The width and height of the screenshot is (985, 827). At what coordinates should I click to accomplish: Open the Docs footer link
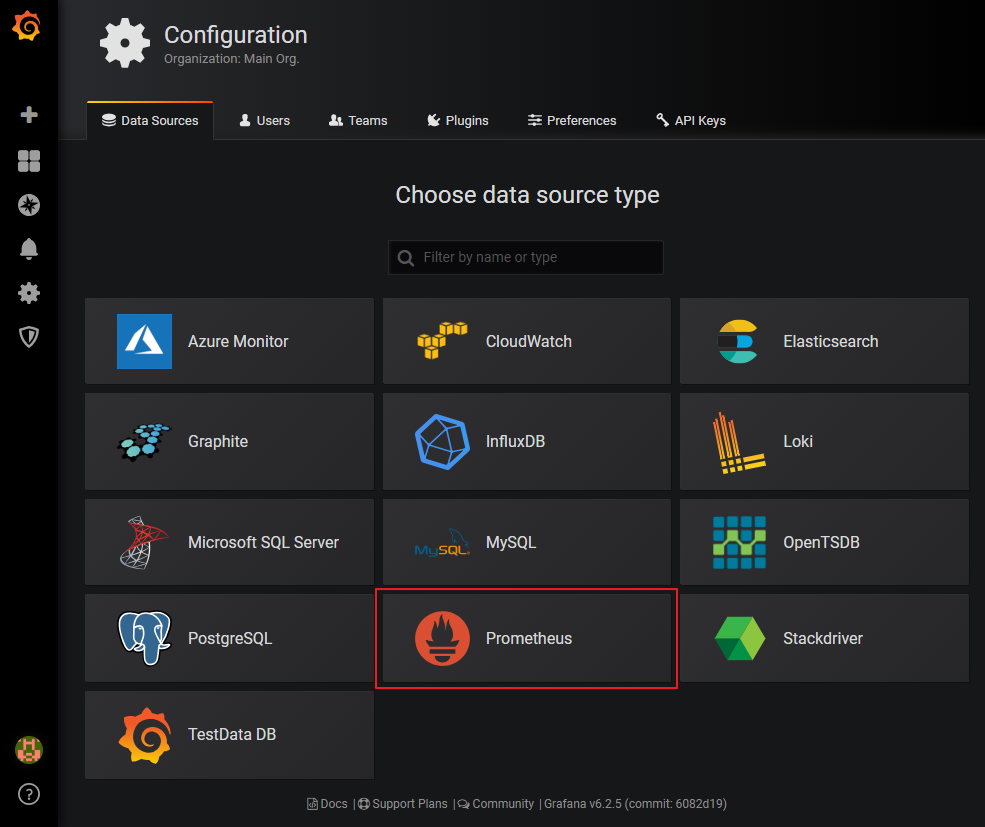328,804
